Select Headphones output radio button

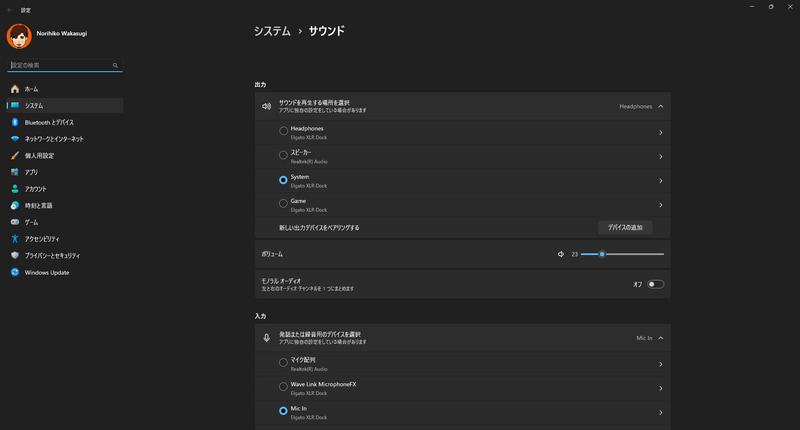[x=283, y=131]
